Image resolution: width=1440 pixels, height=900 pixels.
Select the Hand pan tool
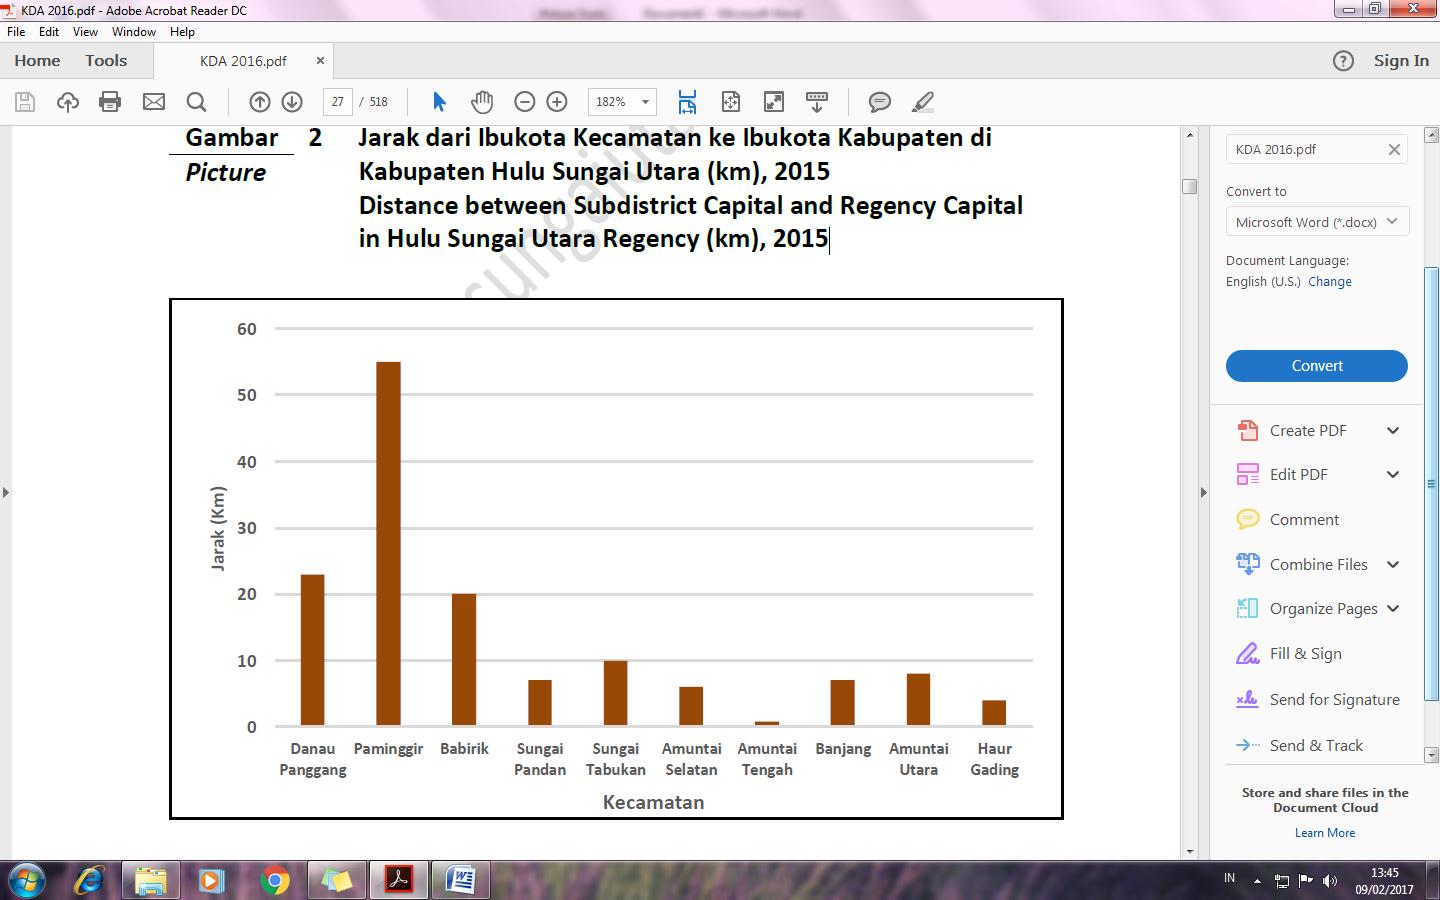pyautogui.click(x=482, y=102)
